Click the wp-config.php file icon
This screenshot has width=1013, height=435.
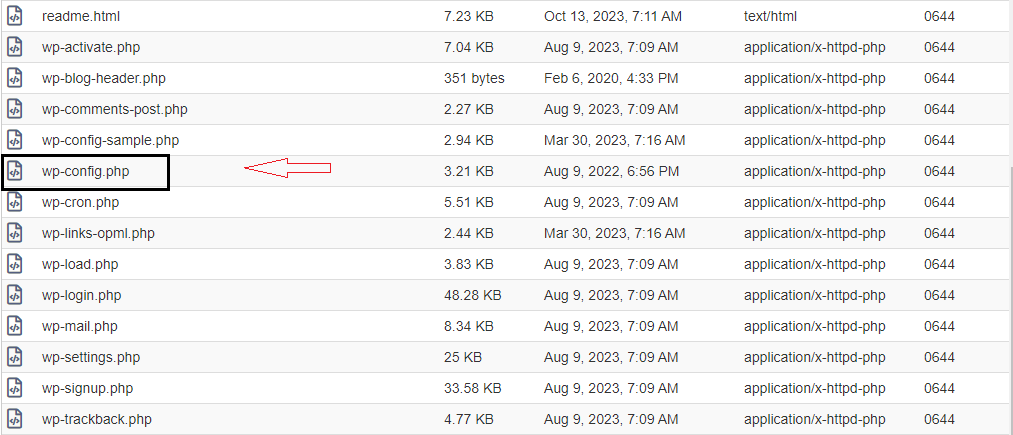[14, 171]
